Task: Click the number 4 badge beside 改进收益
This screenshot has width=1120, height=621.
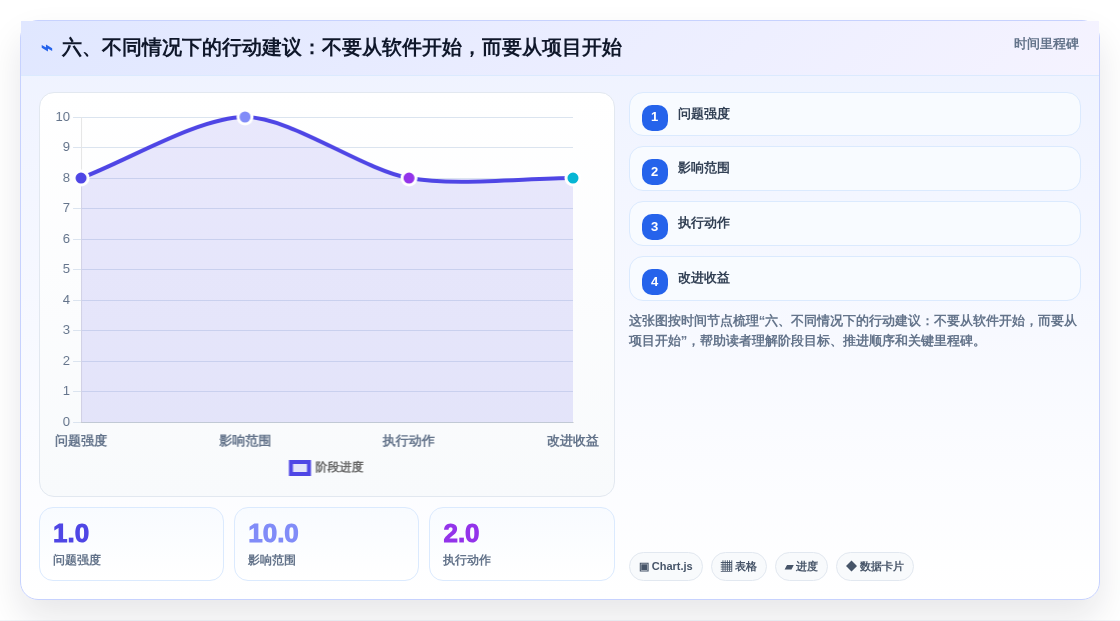Action: click(x=654, y=282)
